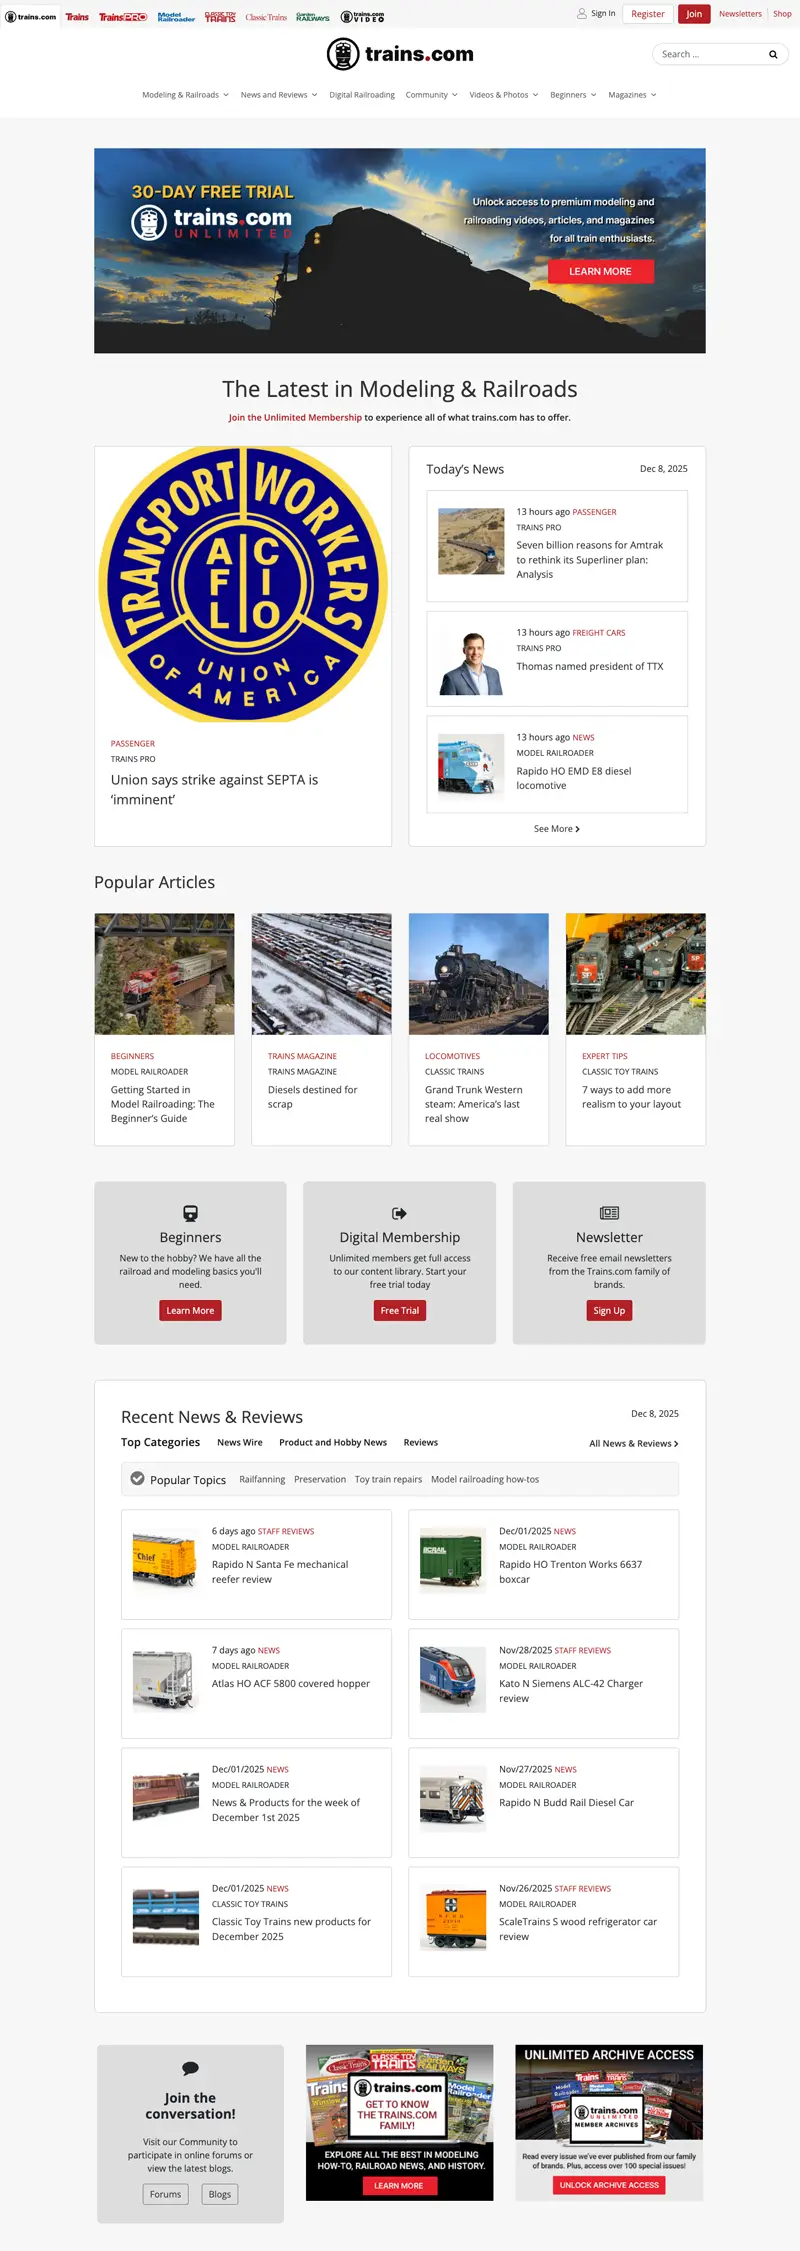800x2251 pixels.
Task: Open the Shop link
Action: pos(782,14)
